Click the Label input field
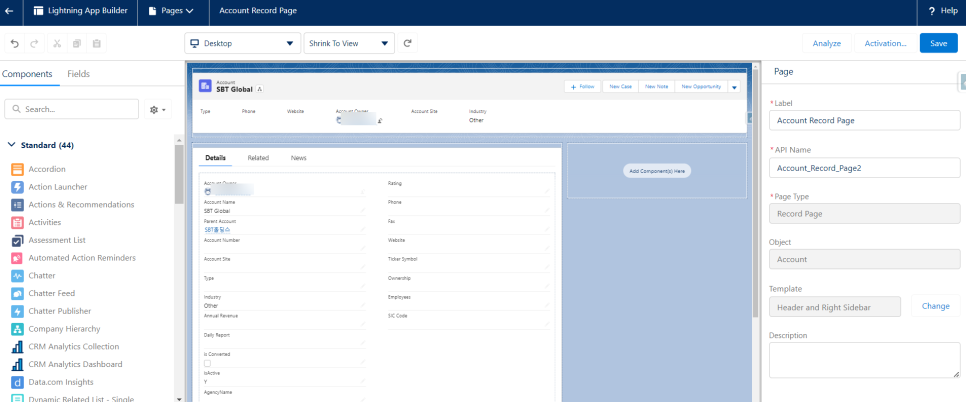This screenshot has height=402, width=966. (864, 121)
